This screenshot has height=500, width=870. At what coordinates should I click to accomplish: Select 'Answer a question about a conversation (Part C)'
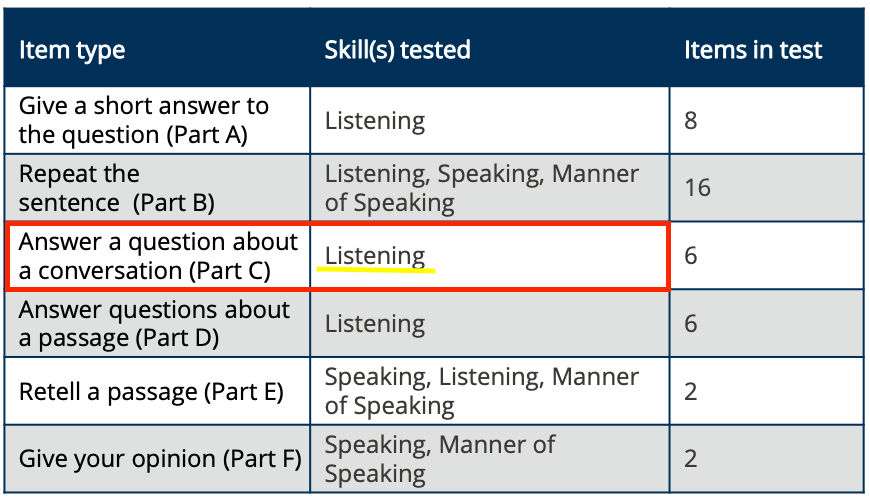[158, 256]
